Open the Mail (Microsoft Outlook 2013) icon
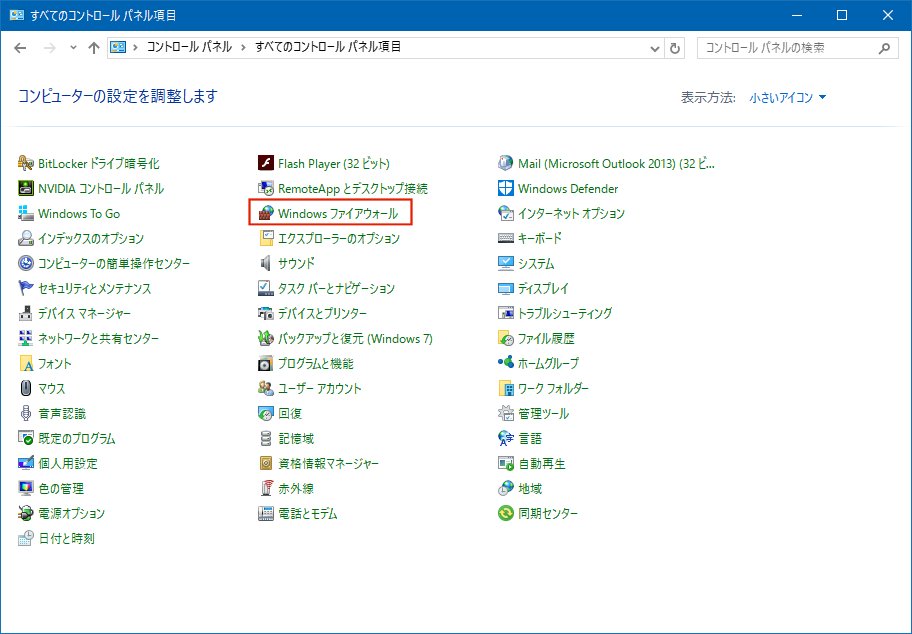Viewport: 912px width, 634px height. pyautogui.click(x=505, y=163)
